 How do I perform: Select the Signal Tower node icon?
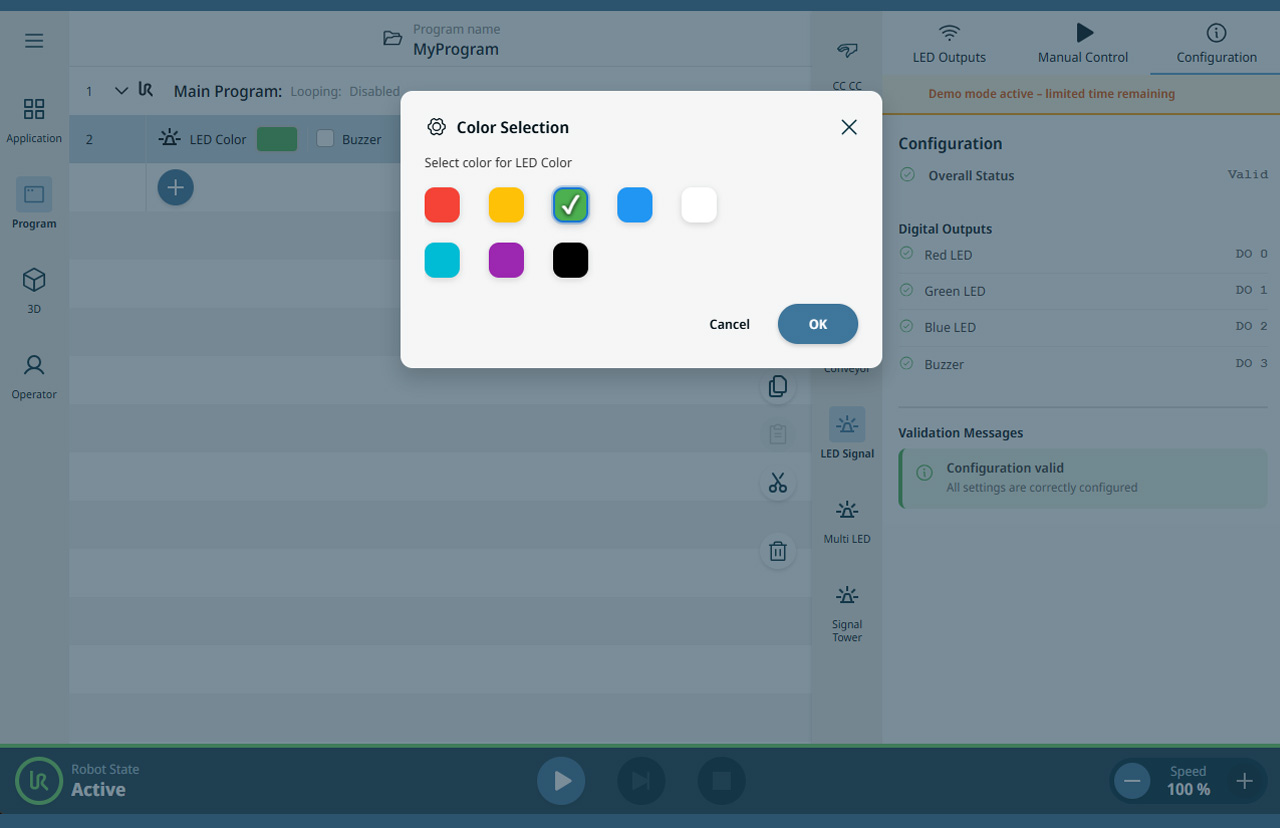(847, 595)
